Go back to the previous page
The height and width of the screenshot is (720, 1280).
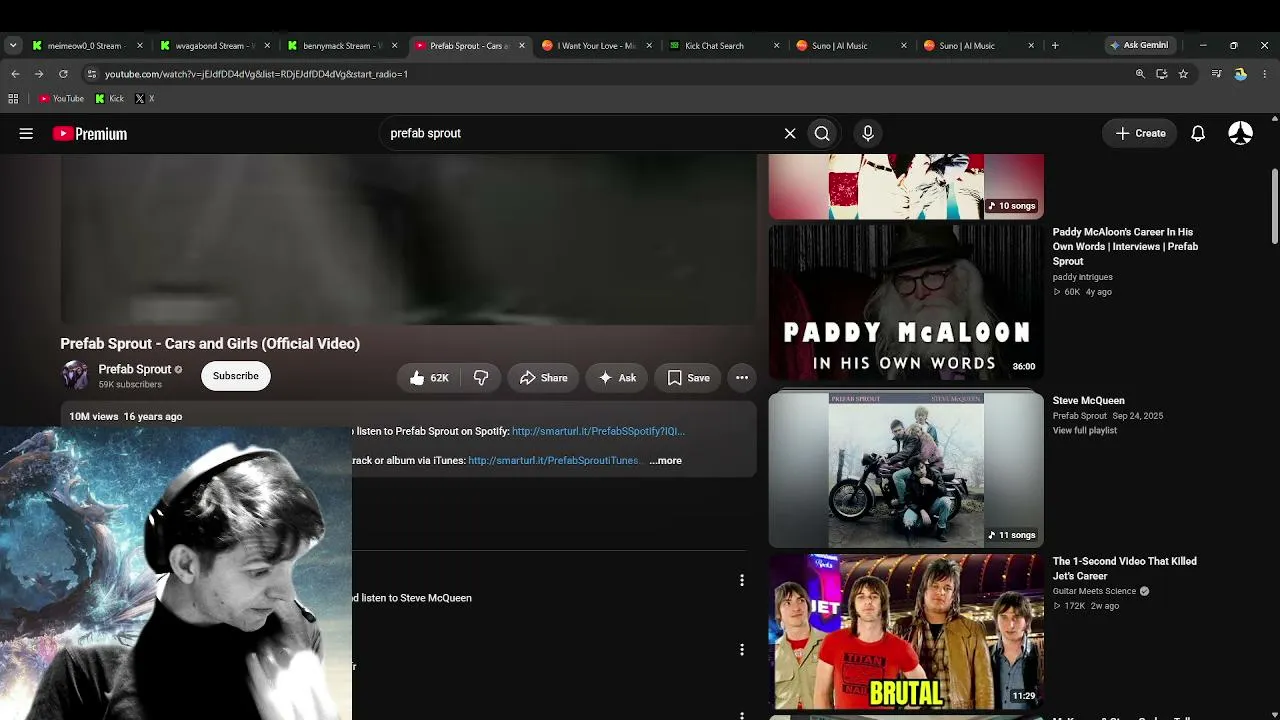tap(15, 74)
